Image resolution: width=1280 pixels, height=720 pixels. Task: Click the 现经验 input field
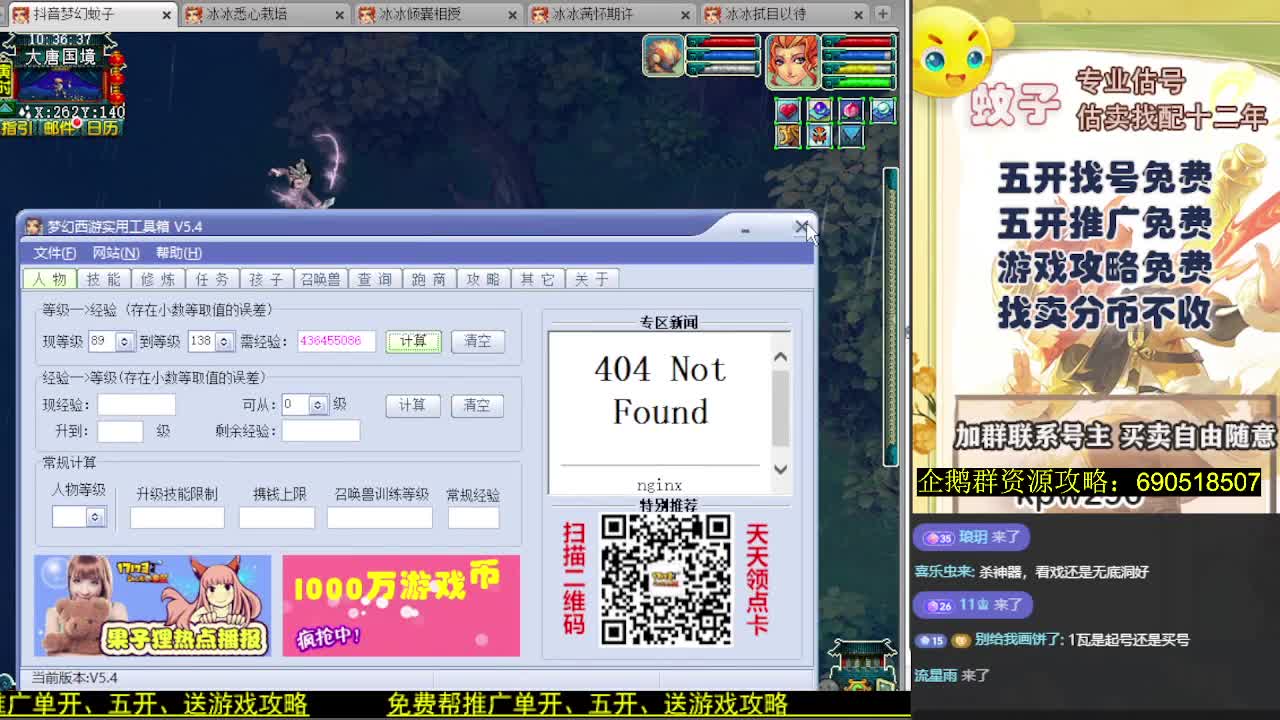tap(136, 405)
